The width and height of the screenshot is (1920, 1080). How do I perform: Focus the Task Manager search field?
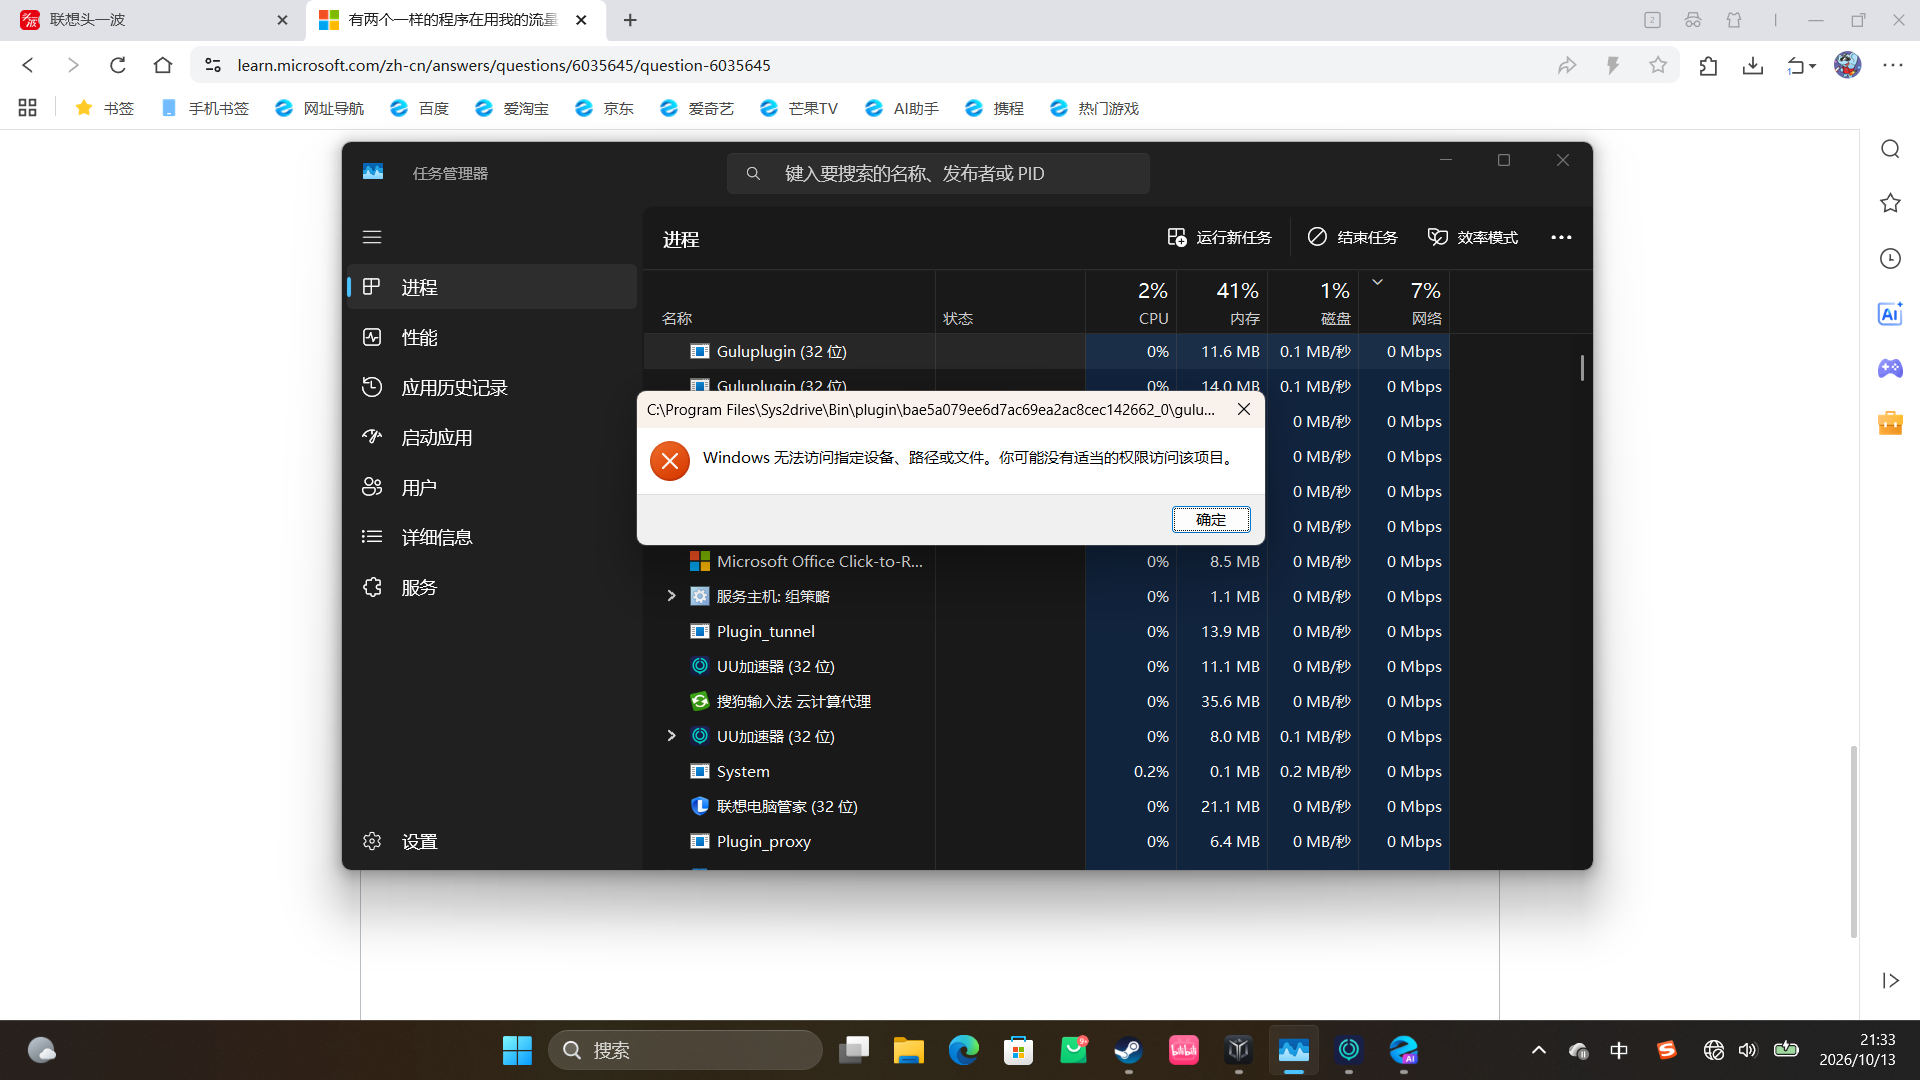(x=938, y=173)
